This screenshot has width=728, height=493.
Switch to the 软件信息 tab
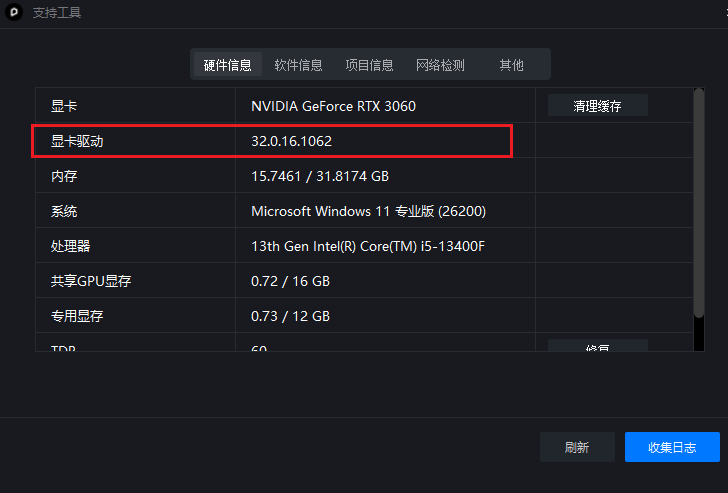click(298, 65)
